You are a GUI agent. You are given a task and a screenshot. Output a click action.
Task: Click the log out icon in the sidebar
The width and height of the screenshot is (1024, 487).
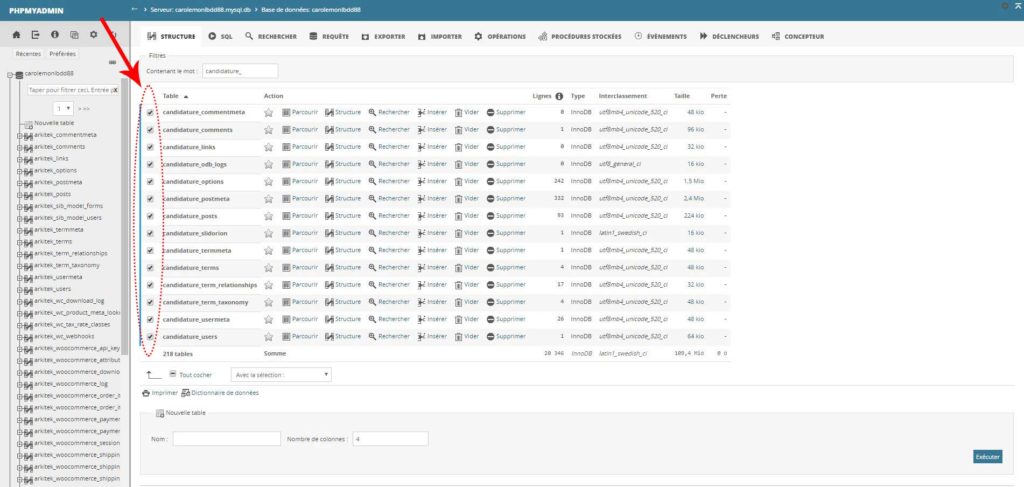pos(35,35)
